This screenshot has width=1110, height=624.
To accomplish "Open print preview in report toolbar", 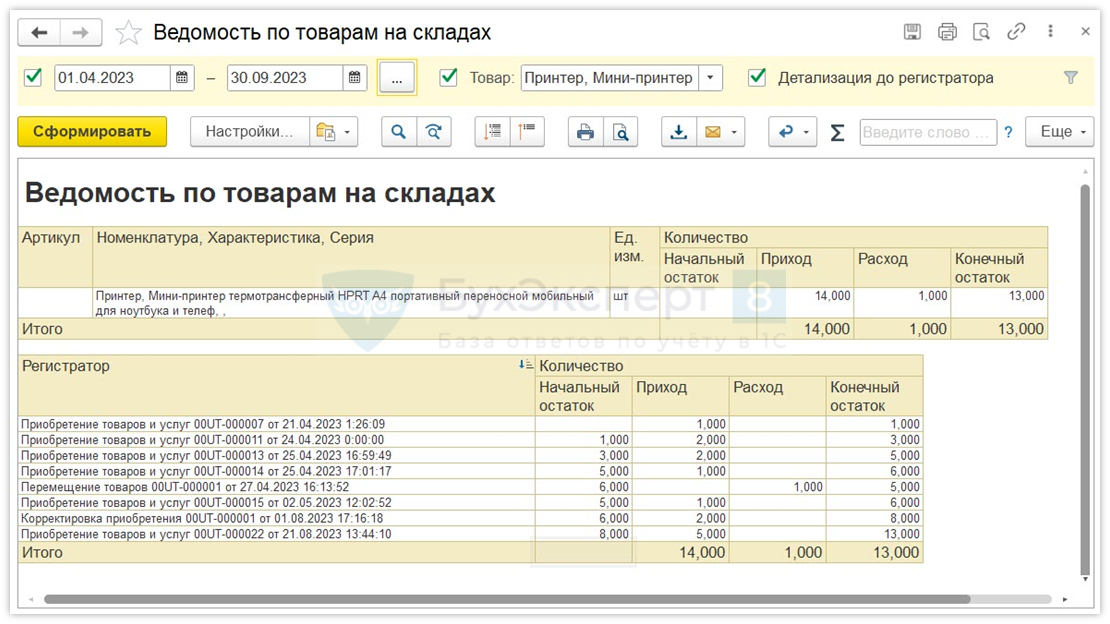I will pyautogui.click(x=620, y=132).
